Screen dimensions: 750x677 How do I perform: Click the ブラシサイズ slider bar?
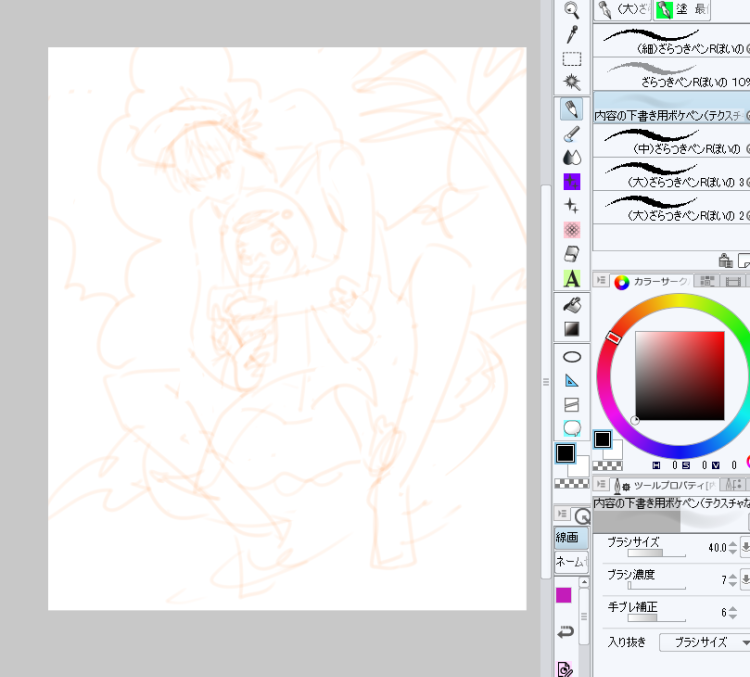[656, 554]
